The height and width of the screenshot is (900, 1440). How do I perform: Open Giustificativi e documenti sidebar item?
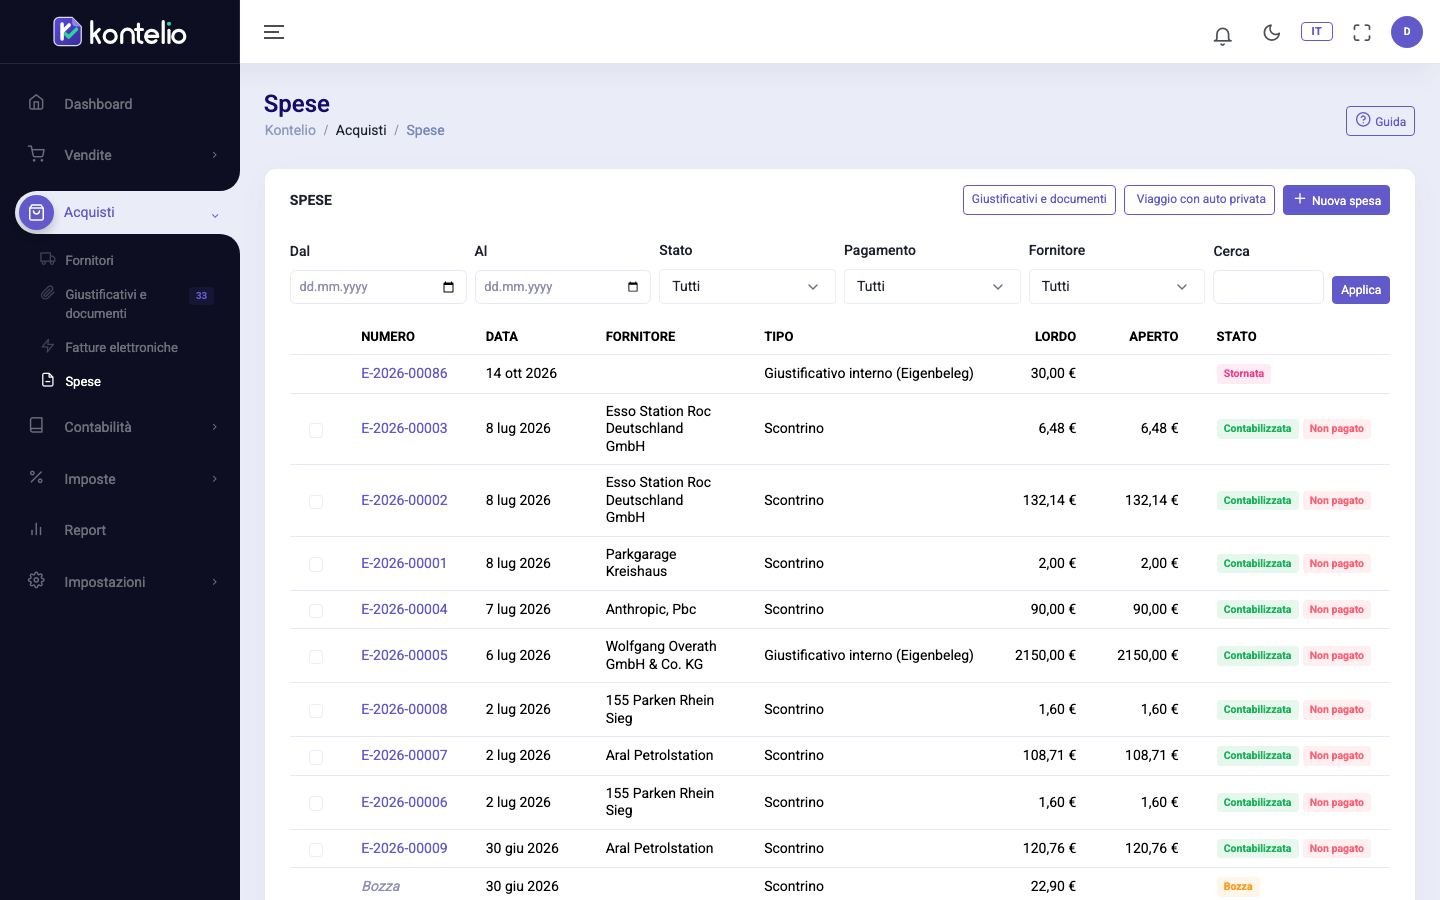coord(106,304)
